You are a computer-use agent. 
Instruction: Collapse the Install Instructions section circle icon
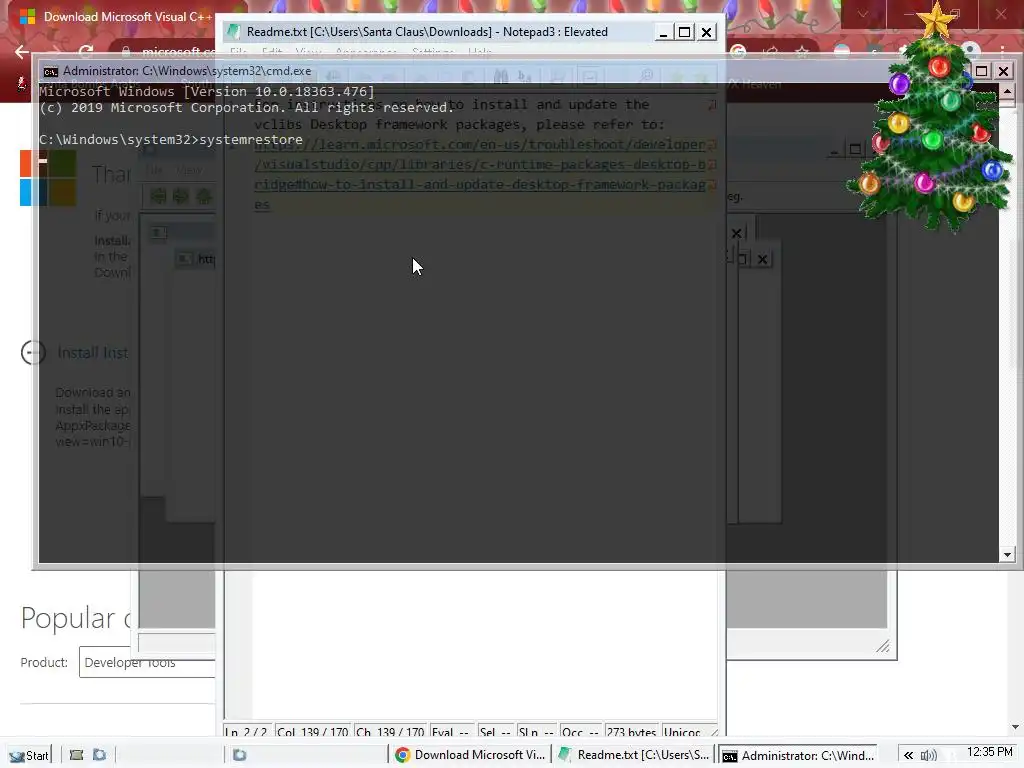click(33, 353)
